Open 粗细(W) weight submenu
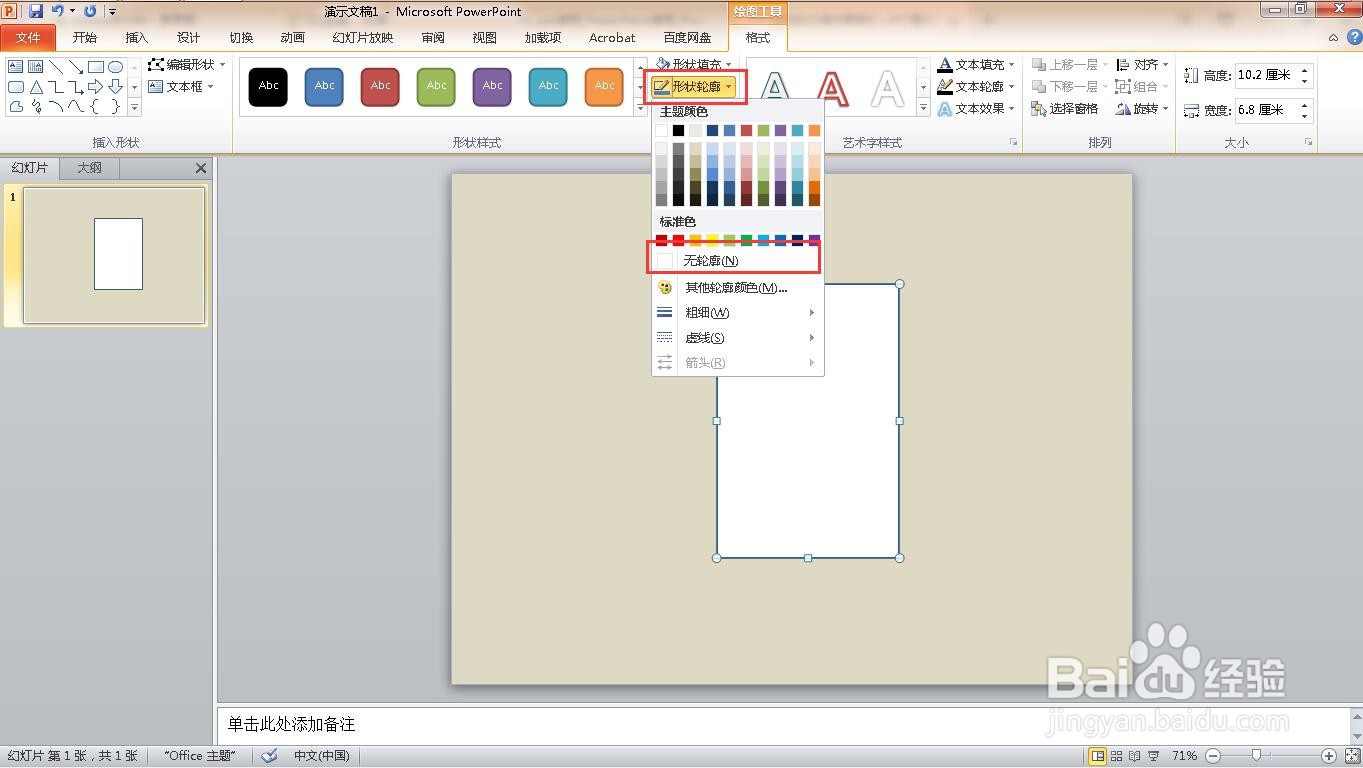1363x768 pixels. 738,313
